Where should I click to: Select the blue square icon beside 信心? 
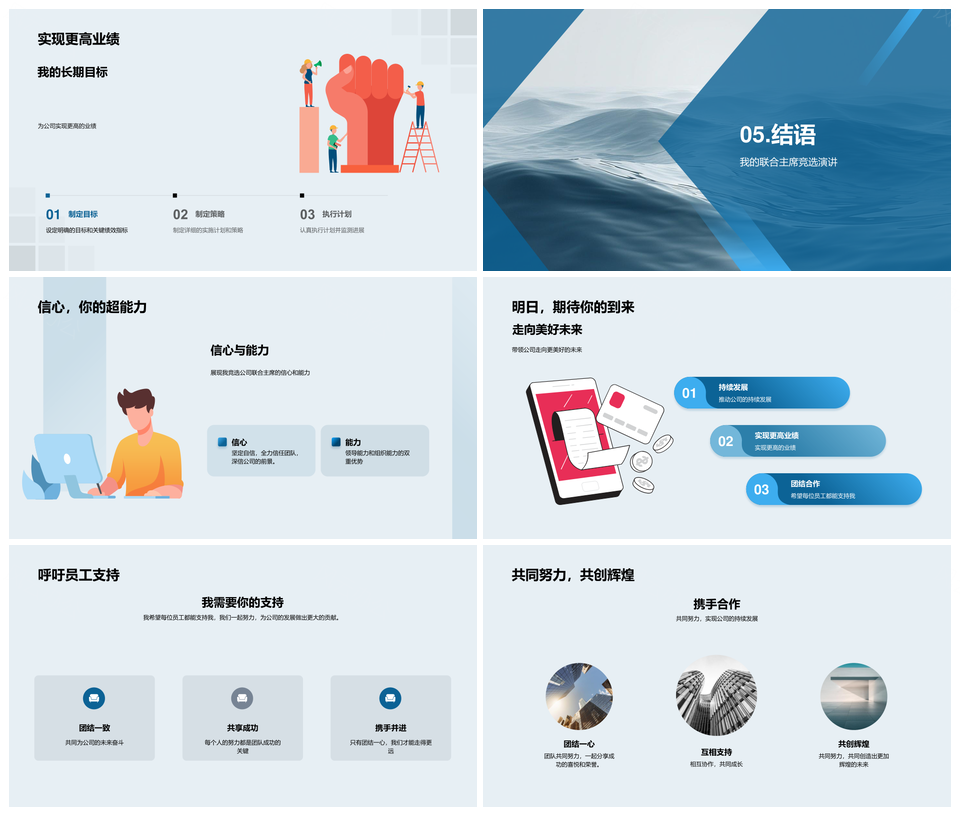222,442
